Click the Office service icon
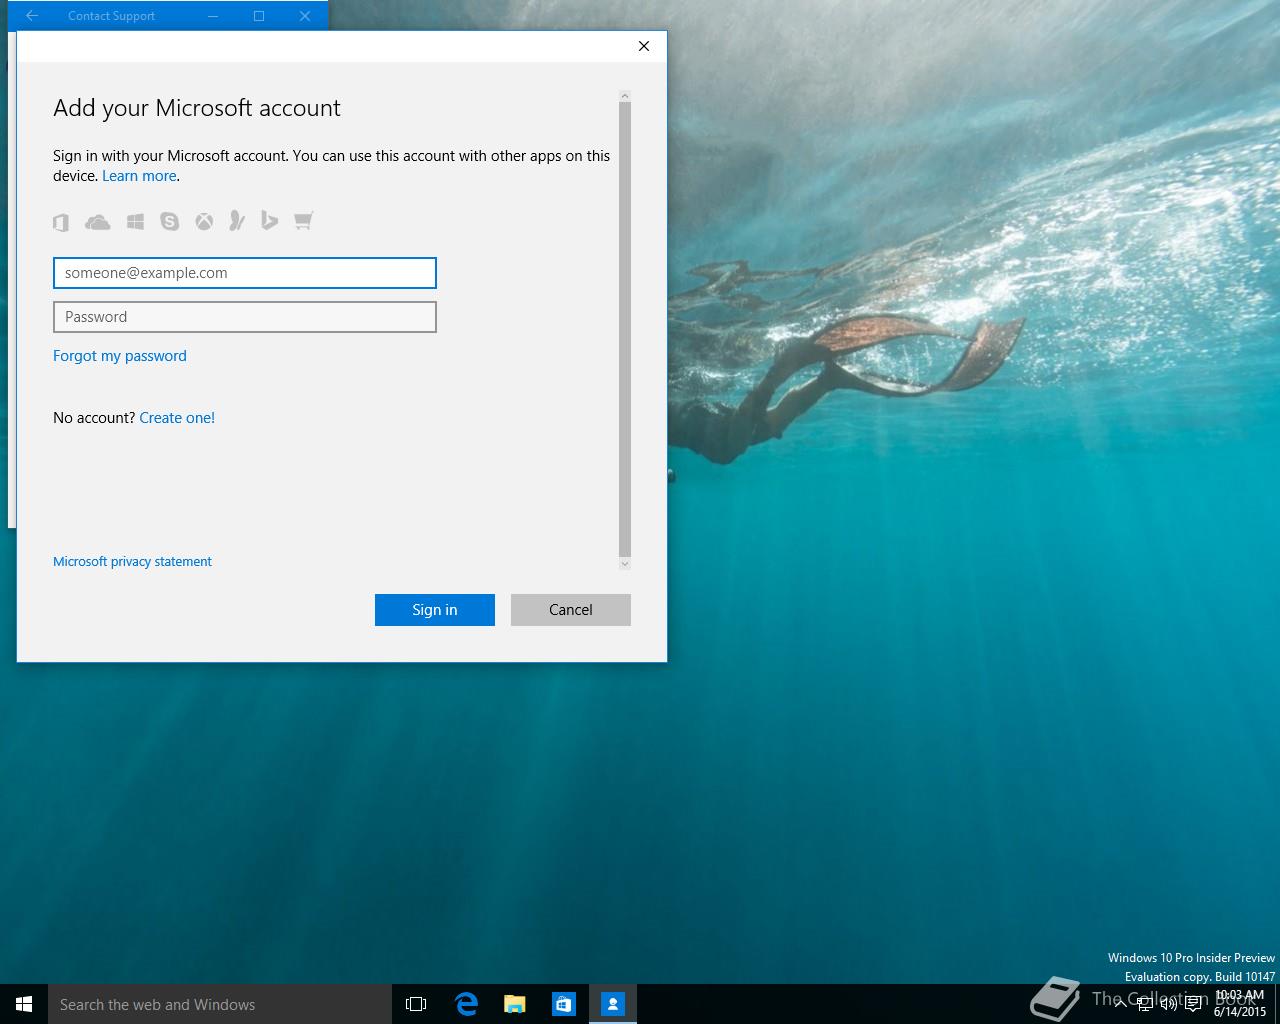 click(61, 222)
